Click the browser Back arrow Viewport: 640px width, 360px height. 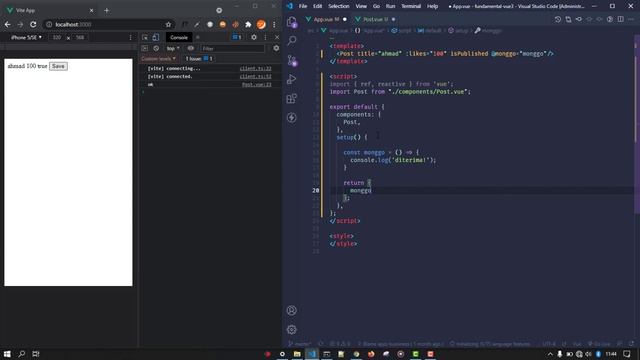[7, 24]
